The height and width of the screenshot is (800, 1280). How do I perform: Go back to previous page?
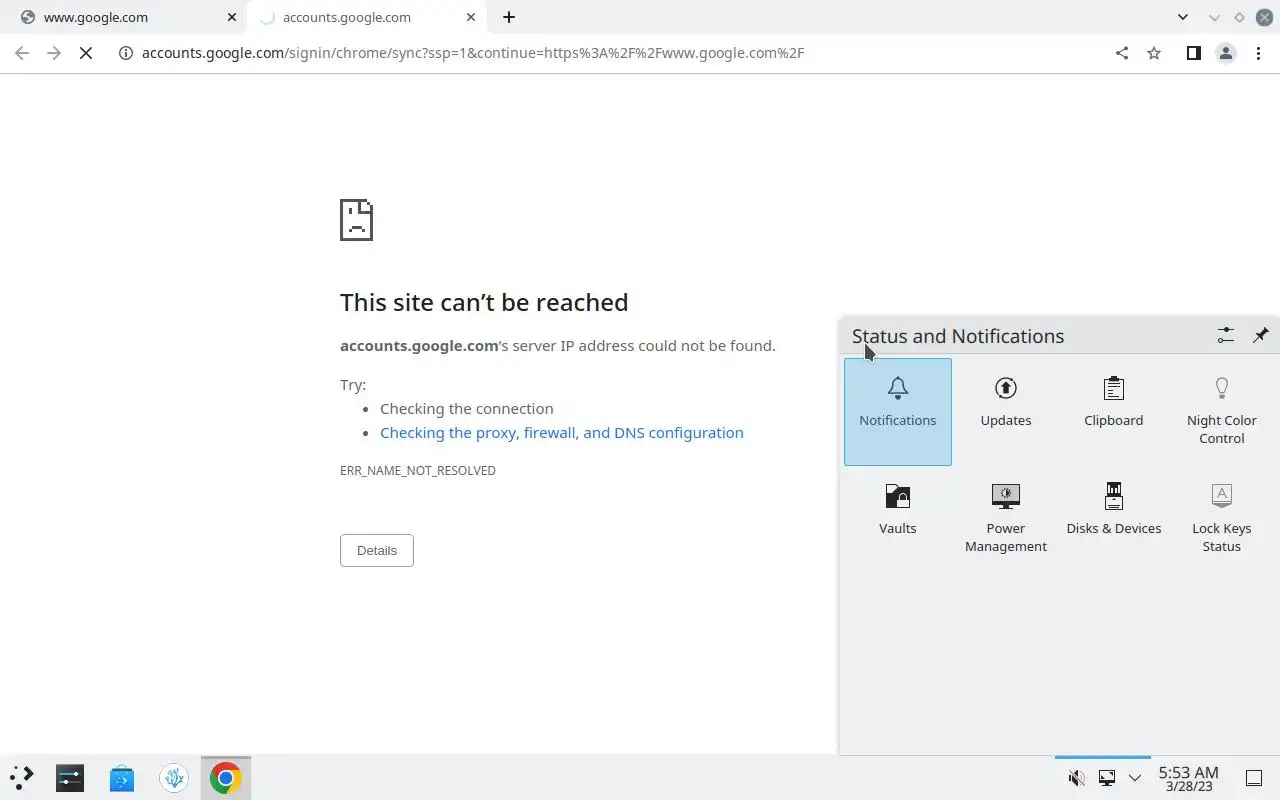22,53
